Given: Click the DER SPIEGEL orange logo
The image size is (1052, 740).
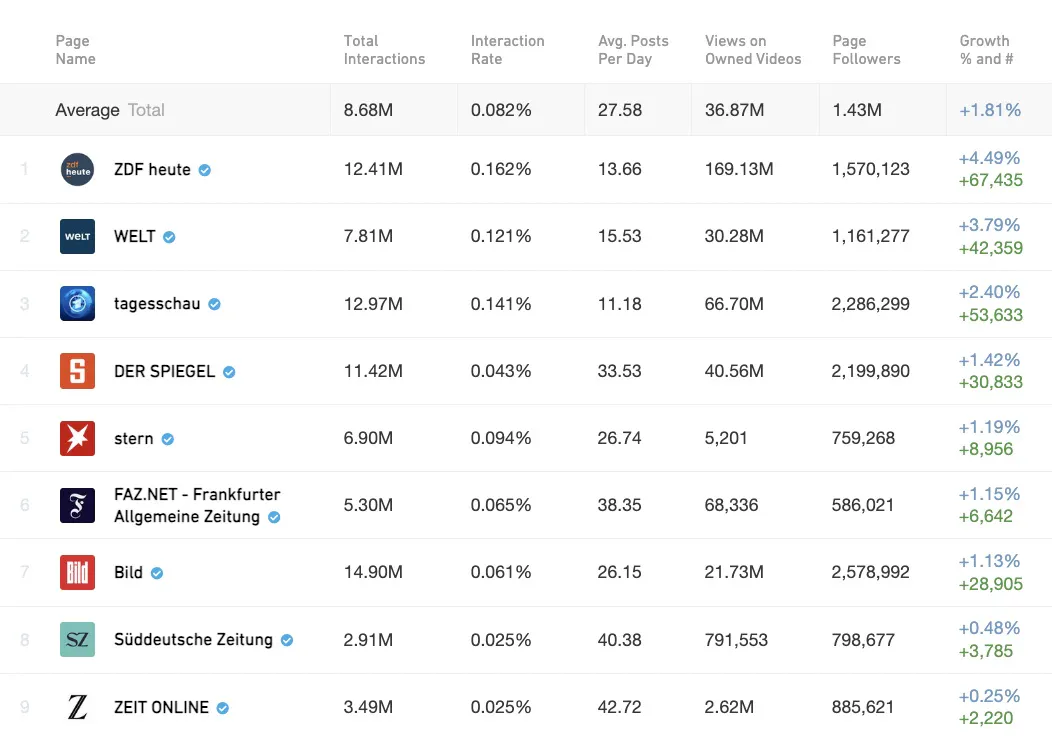Looking at the screenshot, I should (x=77, y=371).
